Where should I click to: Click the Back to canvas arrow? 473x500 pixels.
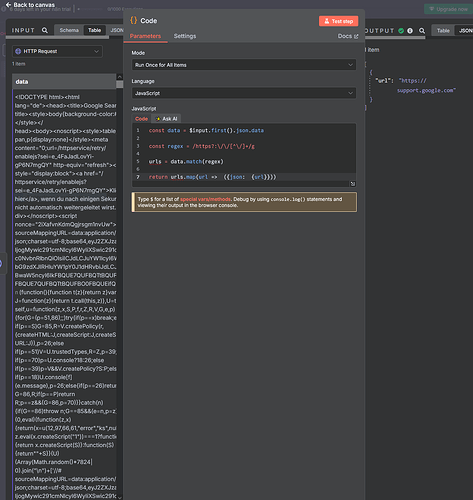pos(9,5)
